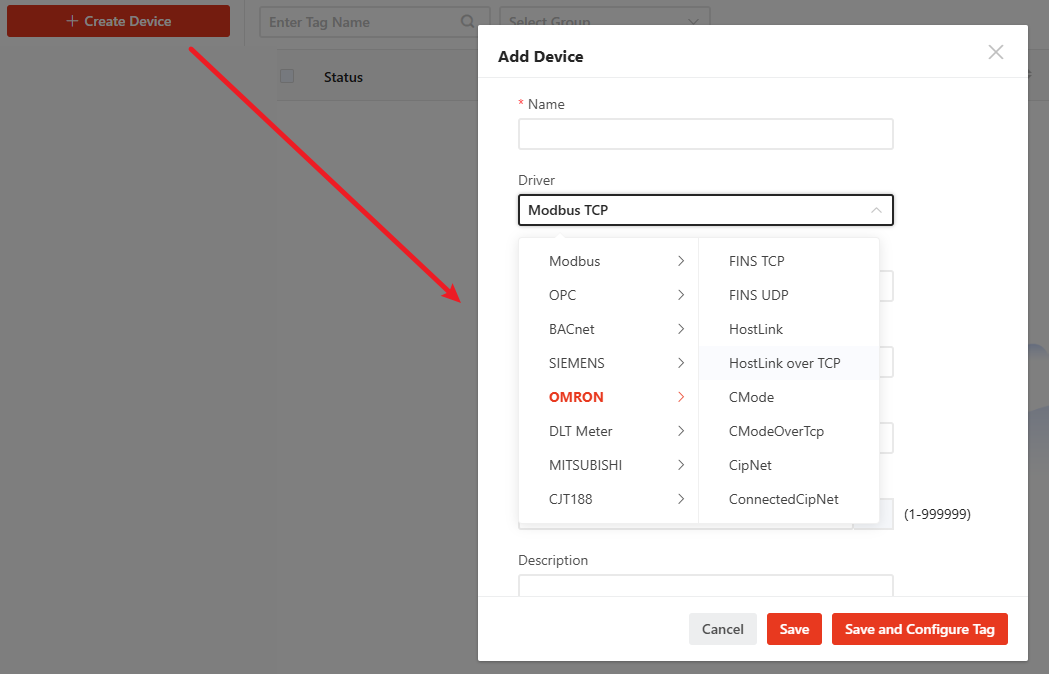
Task: Toggle the select-all checkbox in table header
Action: click(287, 76)
